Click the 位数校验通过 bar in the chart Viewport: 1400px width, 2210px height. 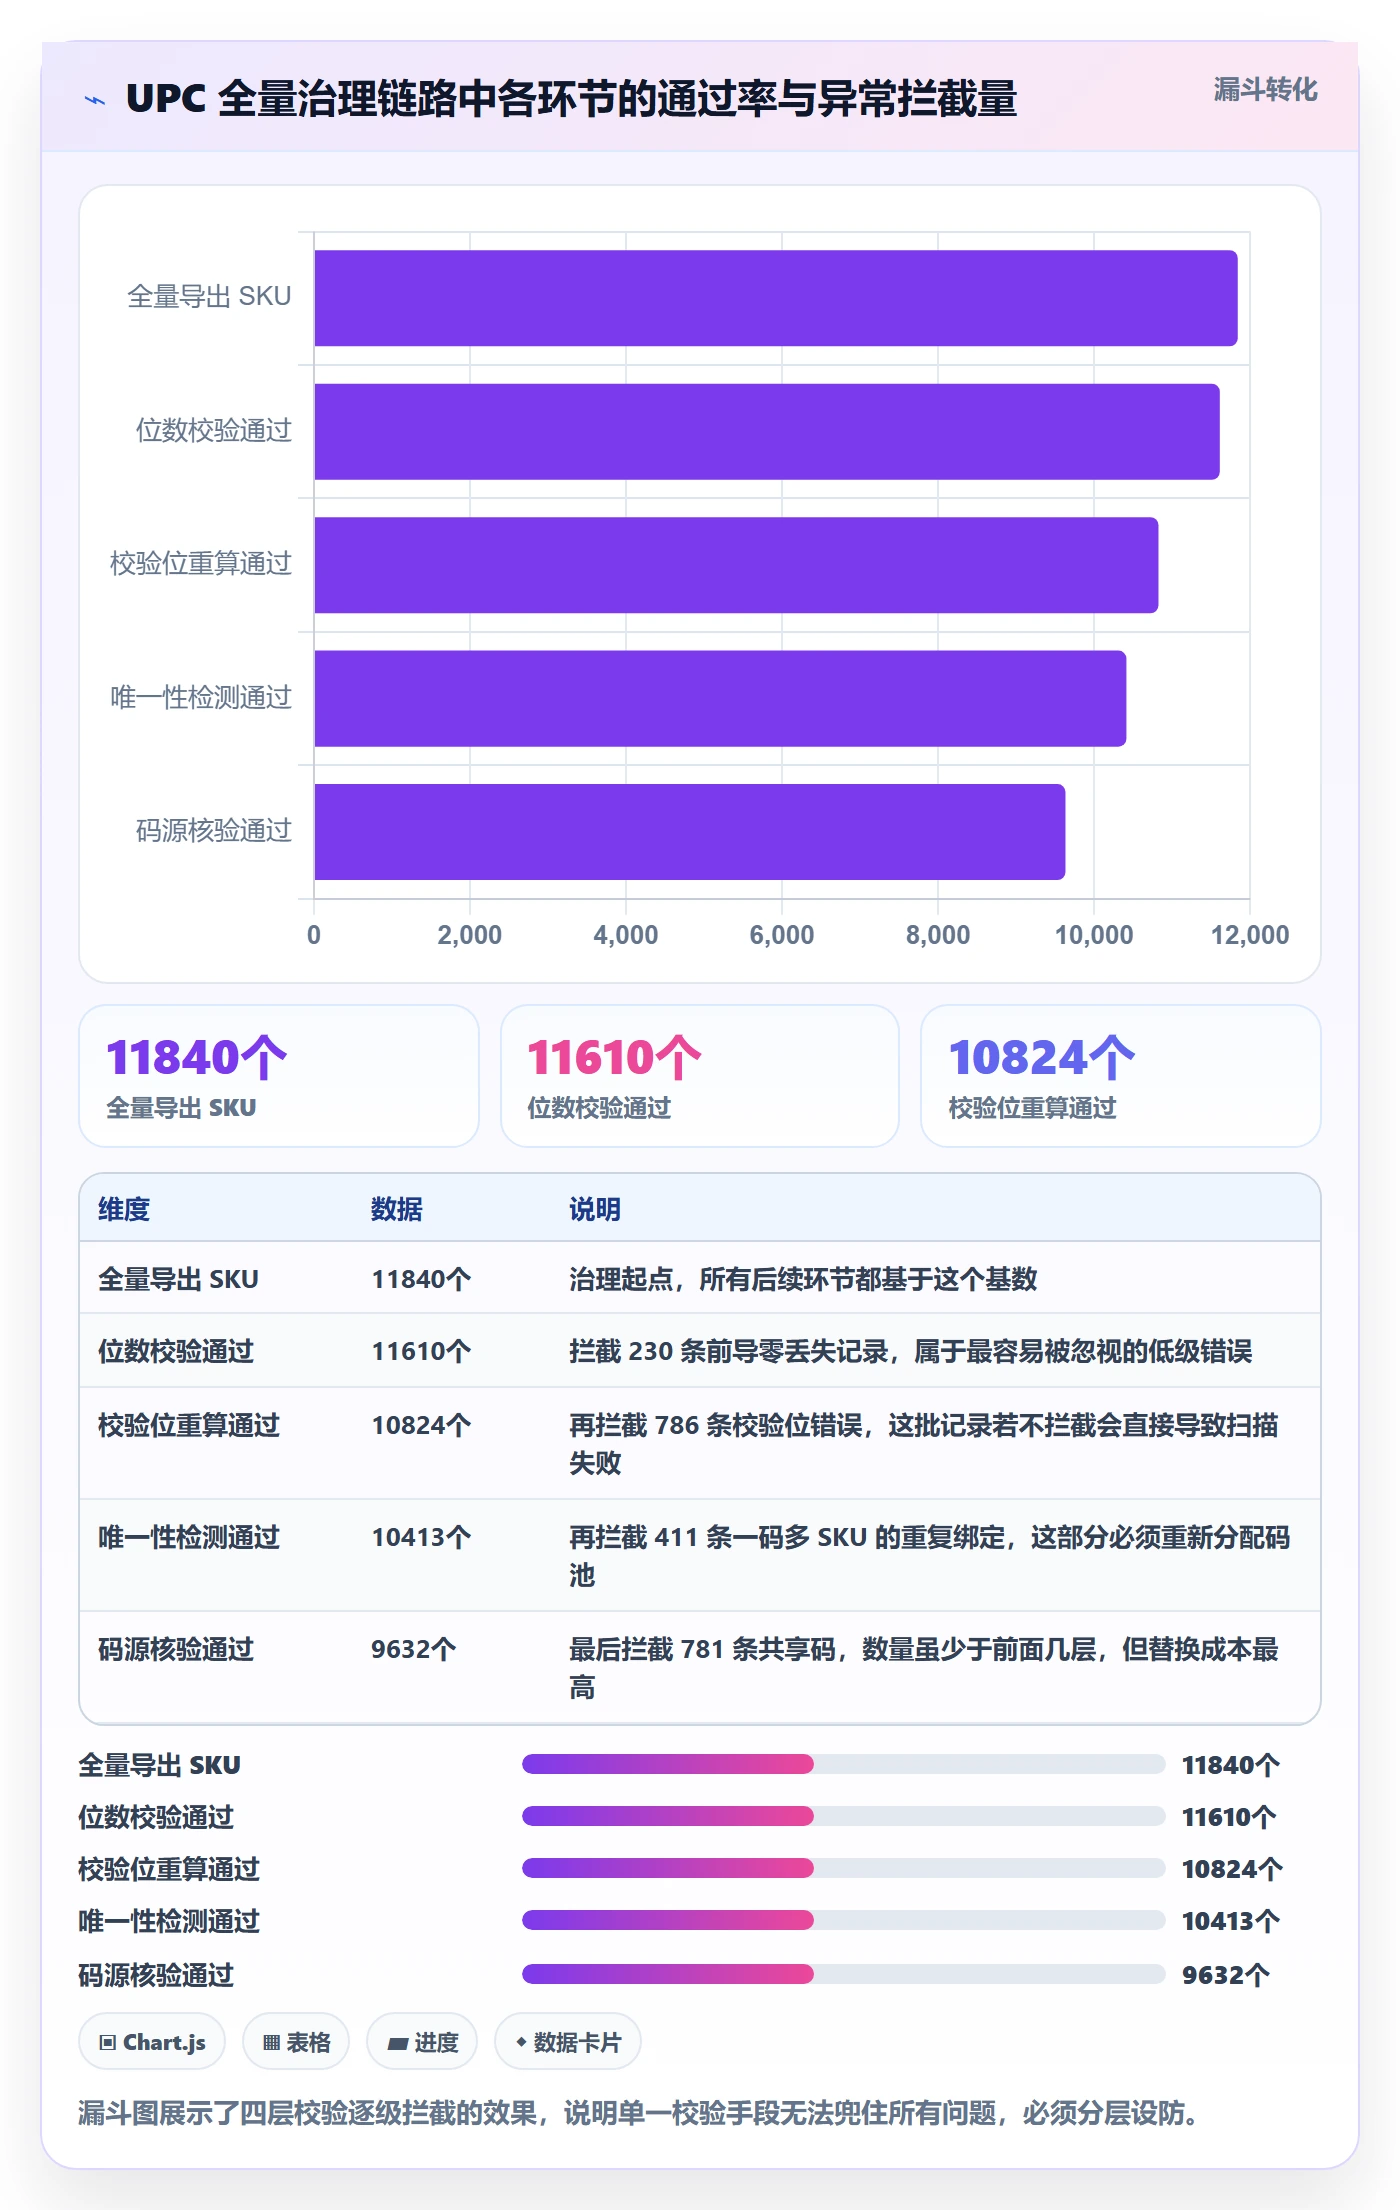click(767, 432)
